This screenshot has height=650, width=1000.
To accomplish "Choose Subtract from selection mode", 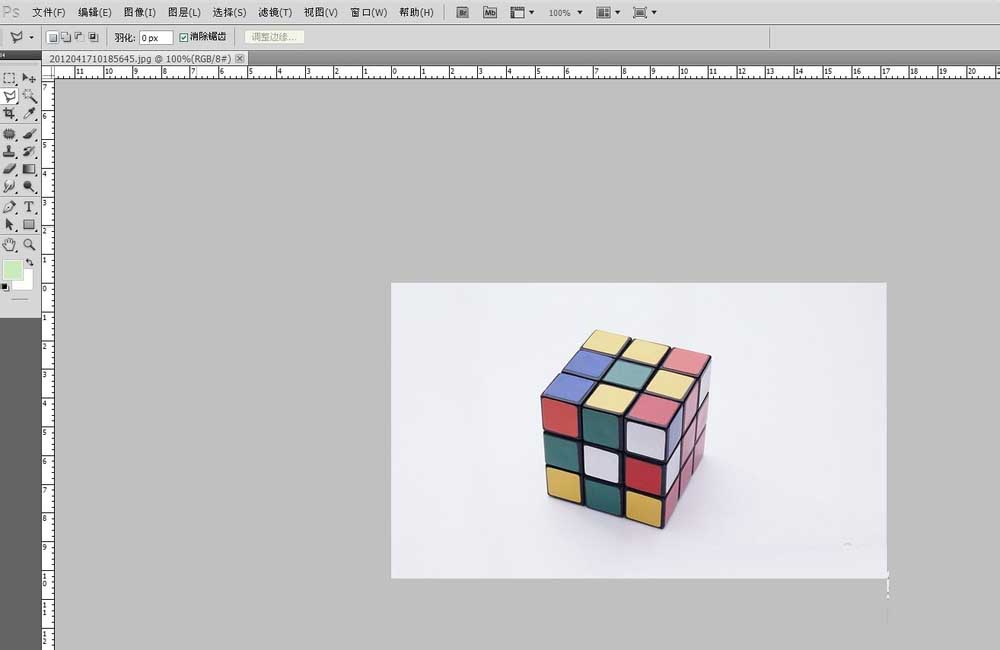I will click(x=80, y=38).
